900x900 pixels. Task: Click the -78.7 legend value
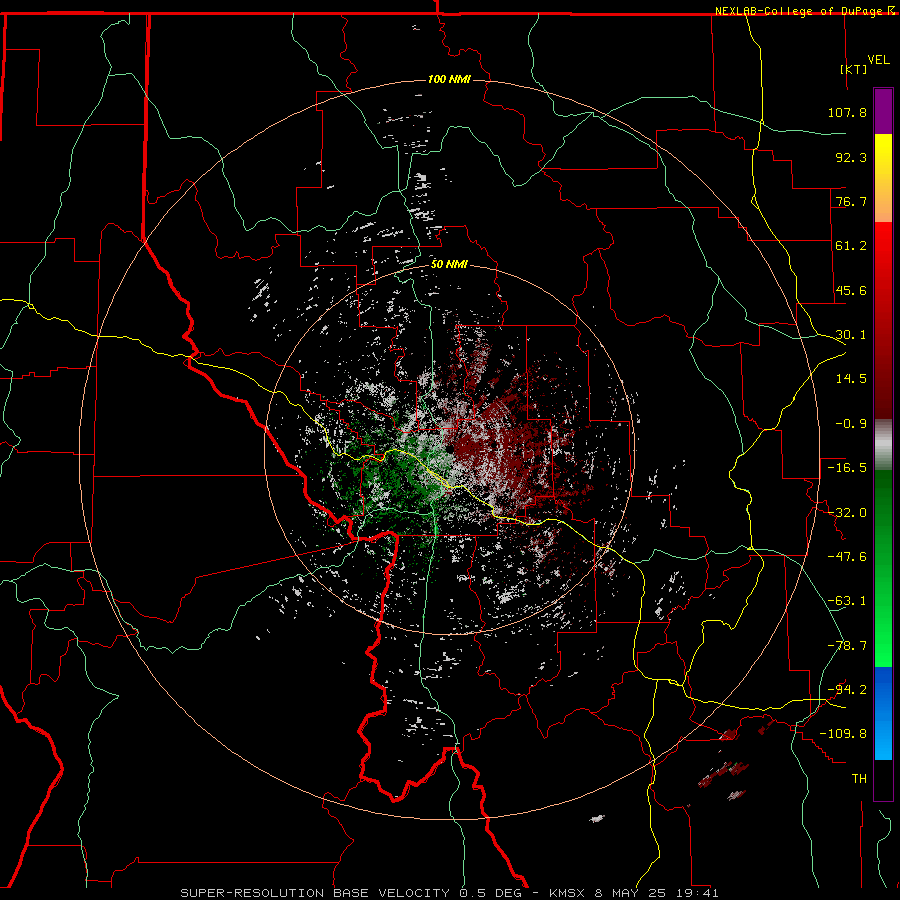pos(847,646)
